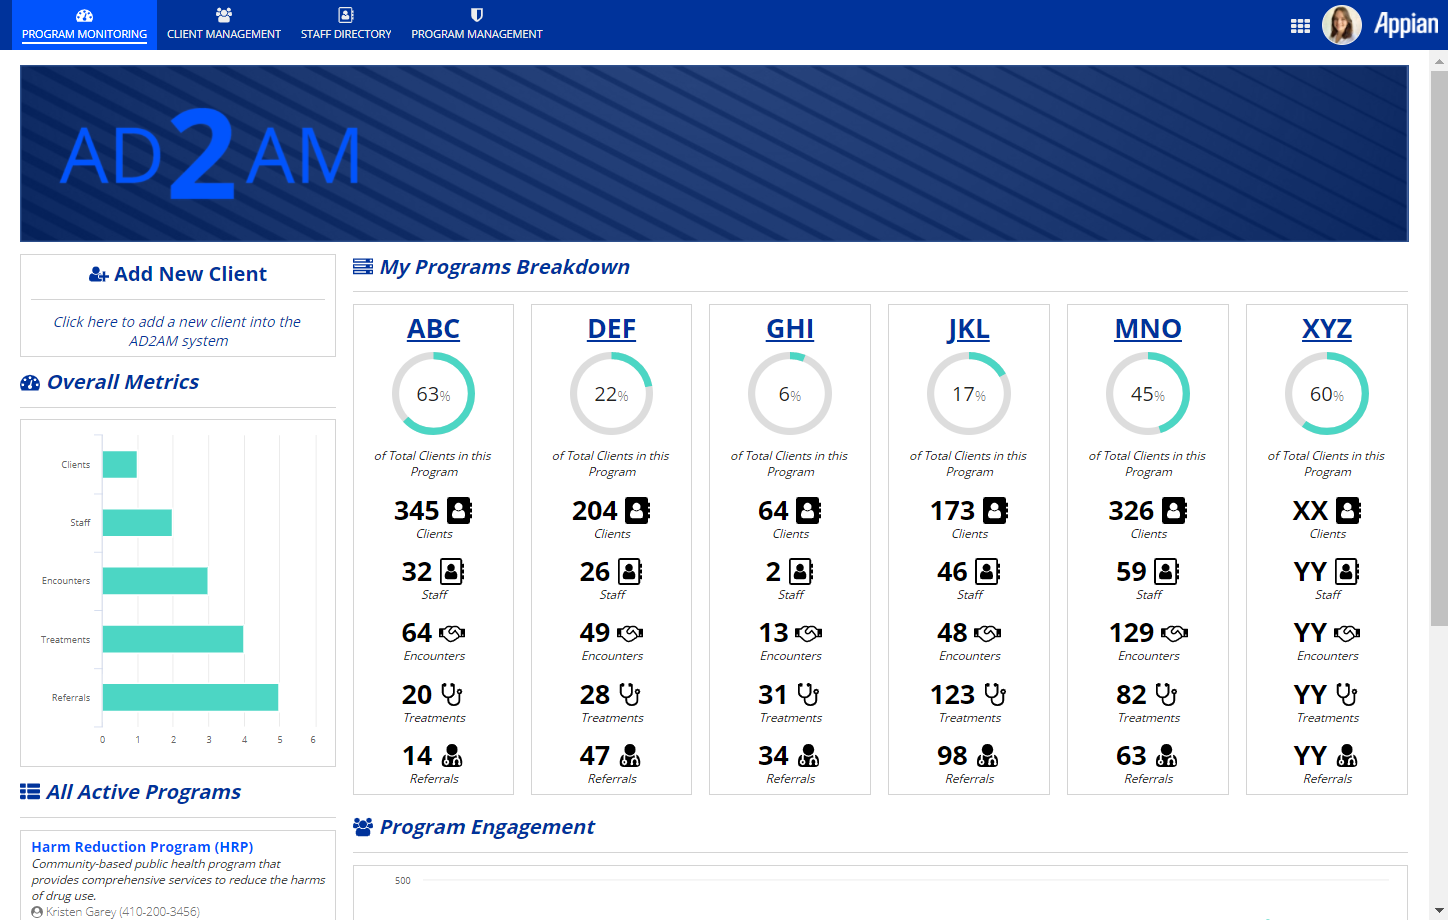Go to Program Management tab
The width and height of the screenshot is (1448, 920).
477,25
